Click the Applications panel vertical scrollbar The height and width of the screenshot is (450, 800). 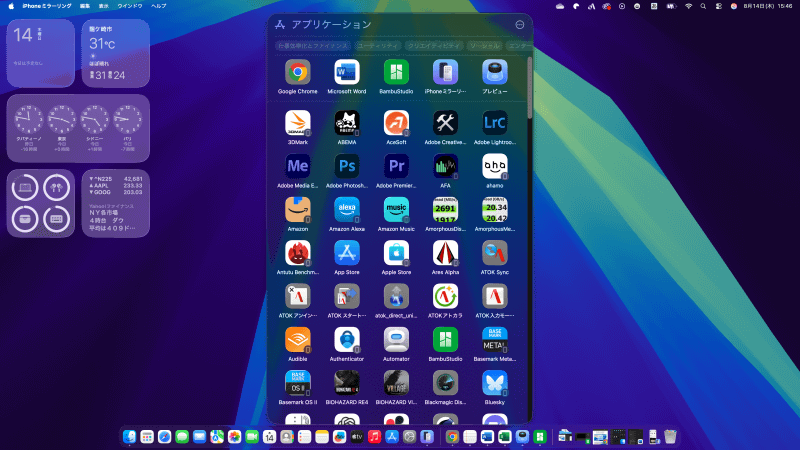pos(530,87)
